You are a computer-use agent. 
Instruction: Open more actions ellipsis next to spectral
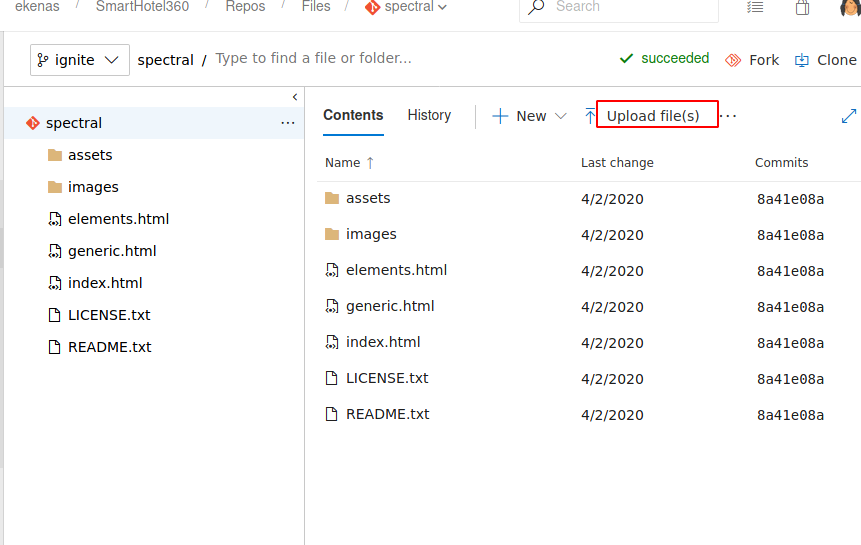coord(288,123)
